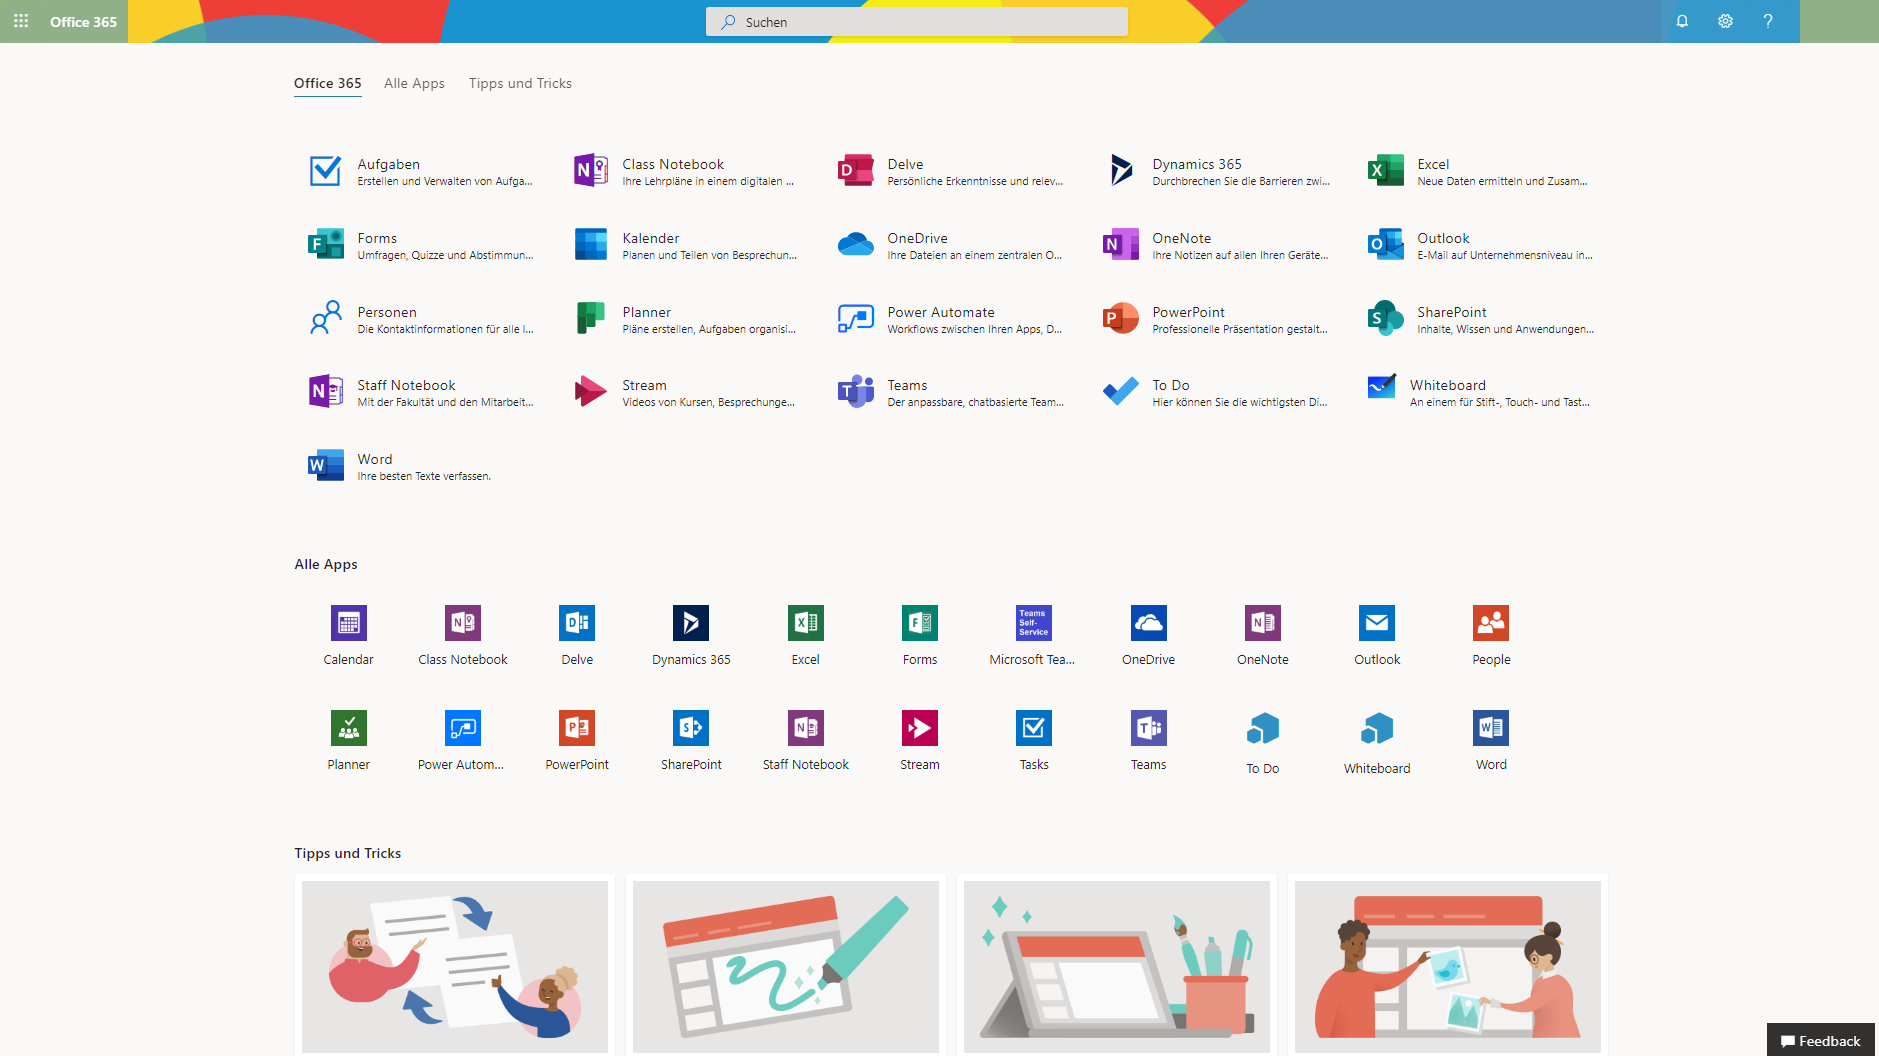Click the OneDrive cloud icon in top list

(x=856, y=244)
